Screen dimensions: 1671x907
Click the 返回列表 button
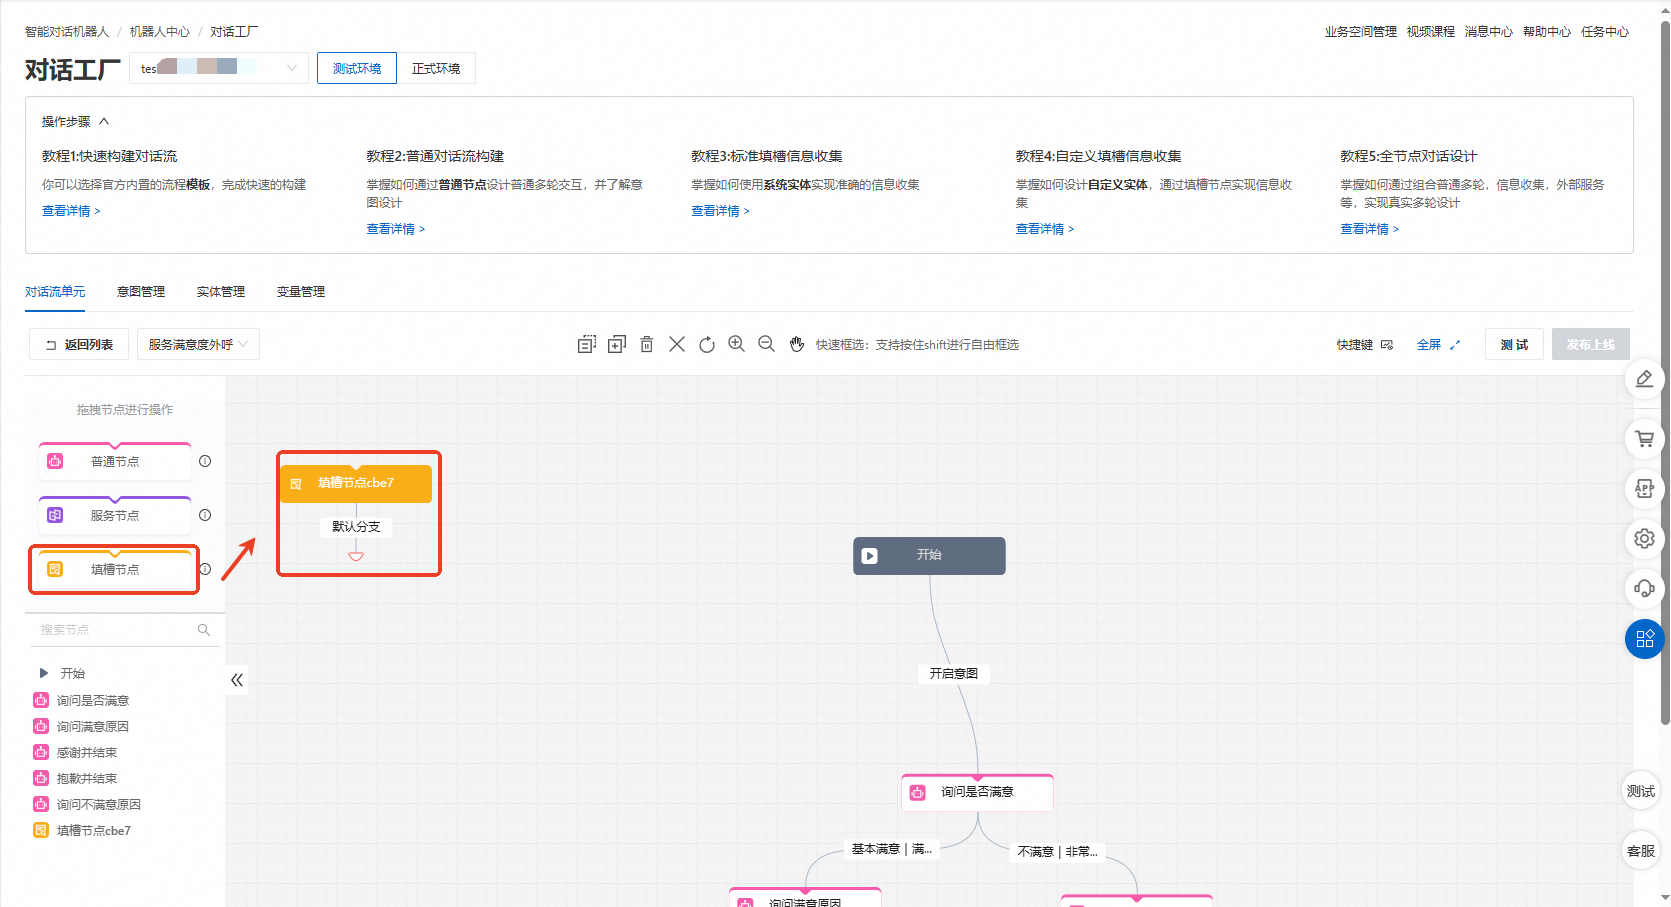click(79, 344)
